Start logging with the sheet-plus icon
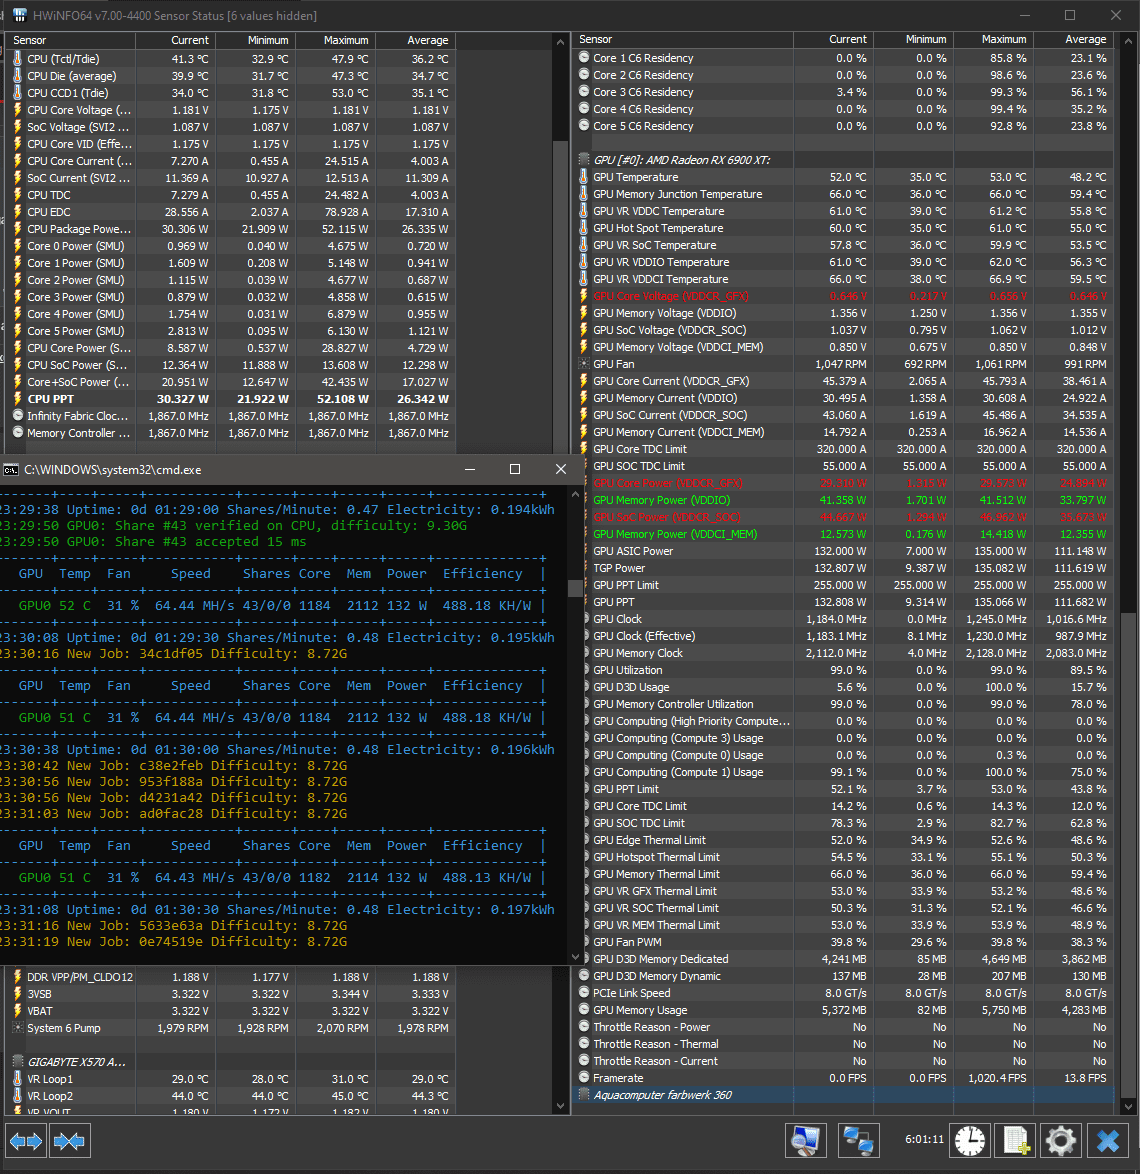This screenshot has width=1140, height=1174. tap(1016, 1141)
